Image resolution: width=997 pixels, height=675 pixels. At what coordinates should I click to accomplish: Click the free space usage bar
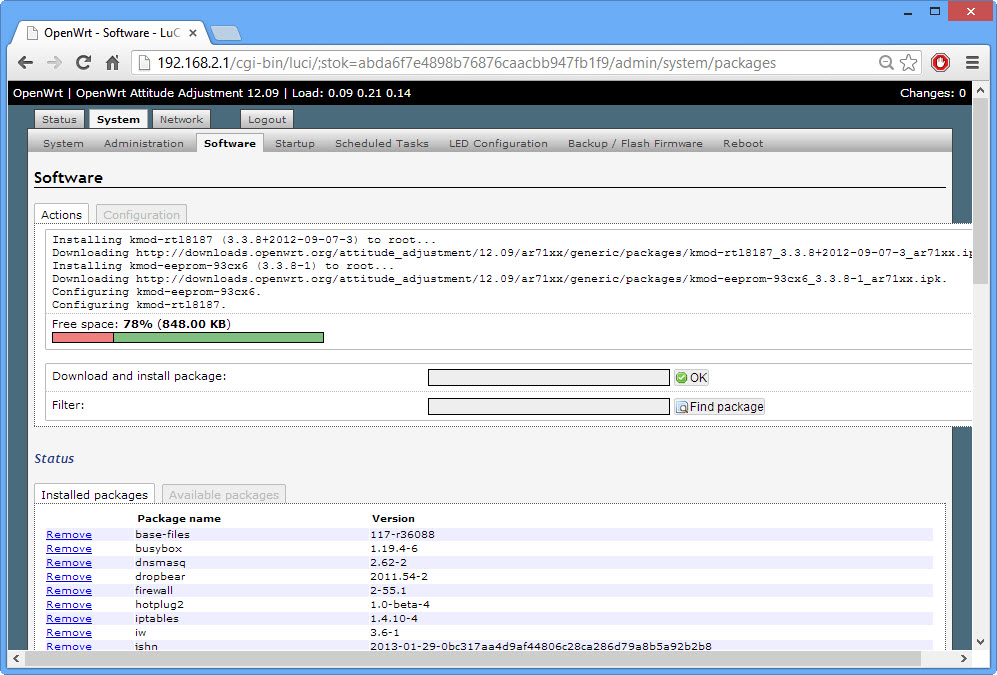[188, 338]
